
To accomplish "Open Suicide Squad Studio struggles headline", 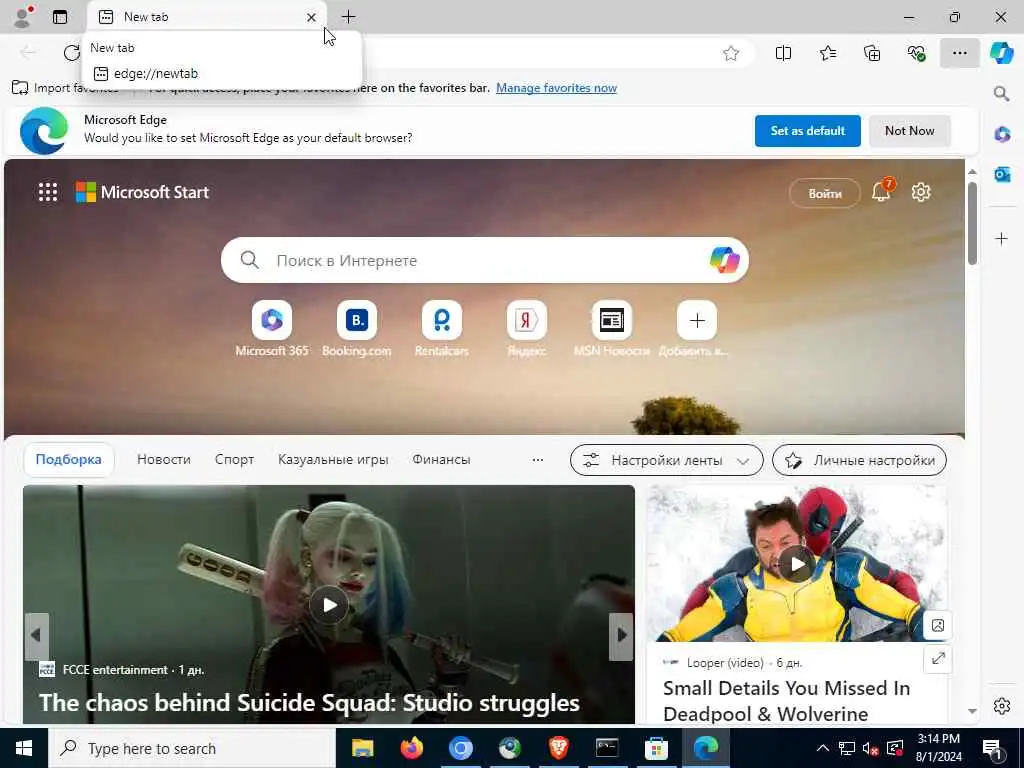I will point(309,703).
